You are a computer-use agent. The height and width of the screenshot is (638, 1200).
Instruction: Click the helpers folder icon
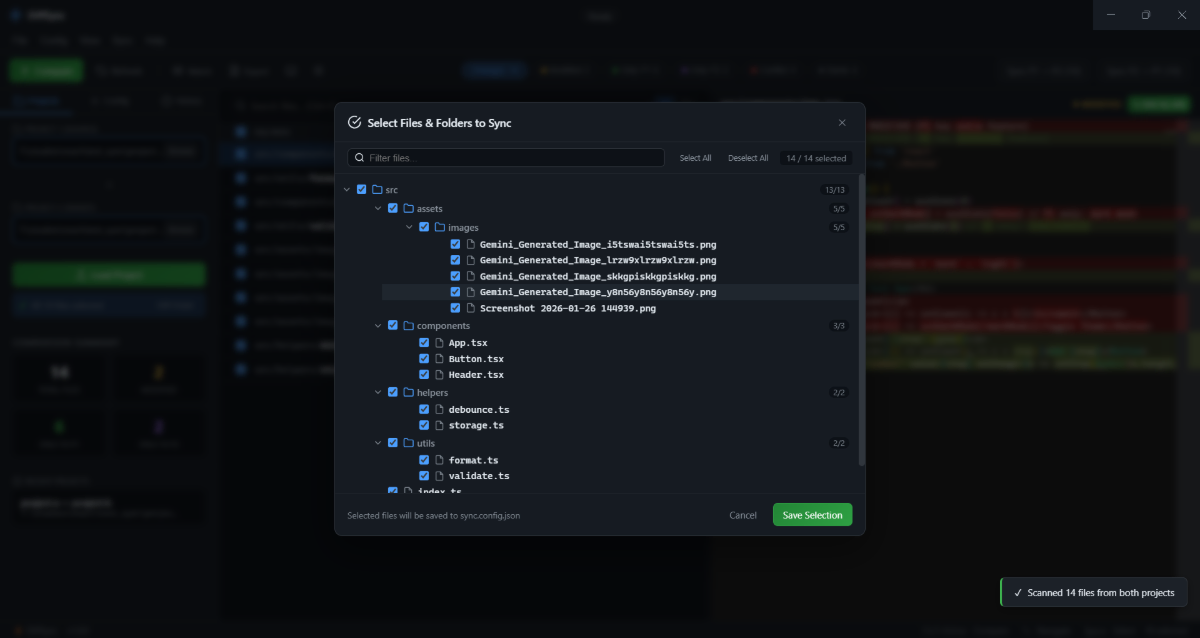[408, 392]
